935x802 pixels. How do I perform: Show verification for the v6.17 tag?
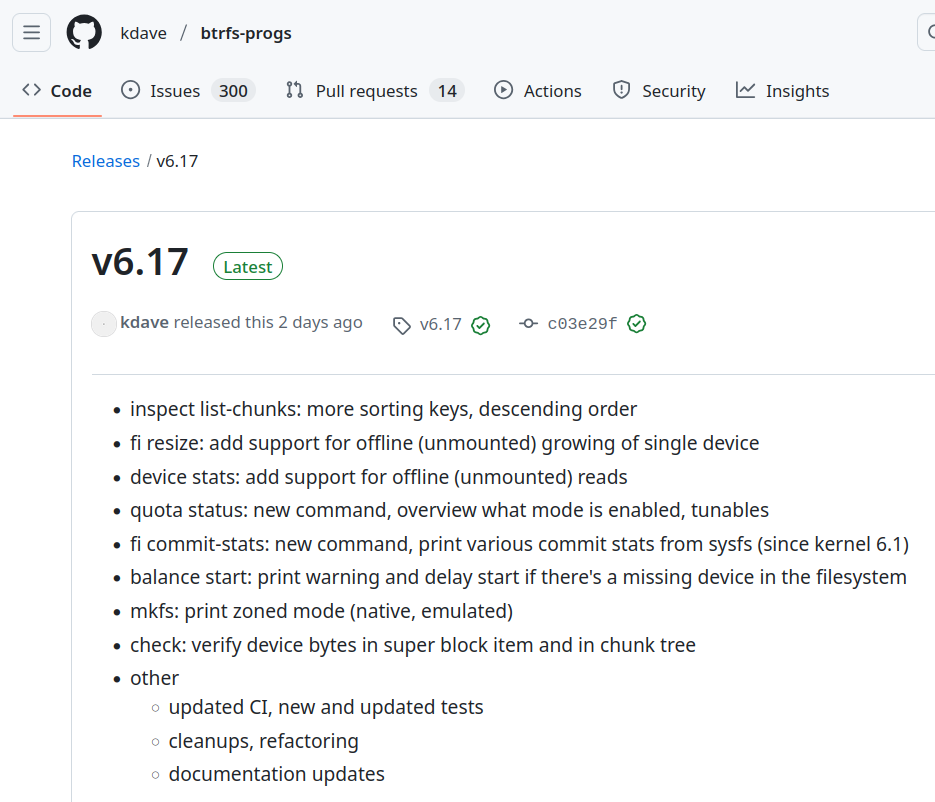point(481,325)
